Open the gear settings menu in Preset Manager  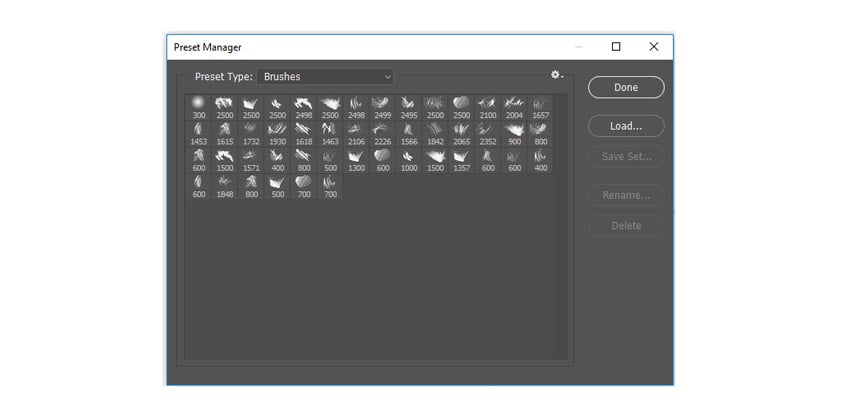(557, 75)
